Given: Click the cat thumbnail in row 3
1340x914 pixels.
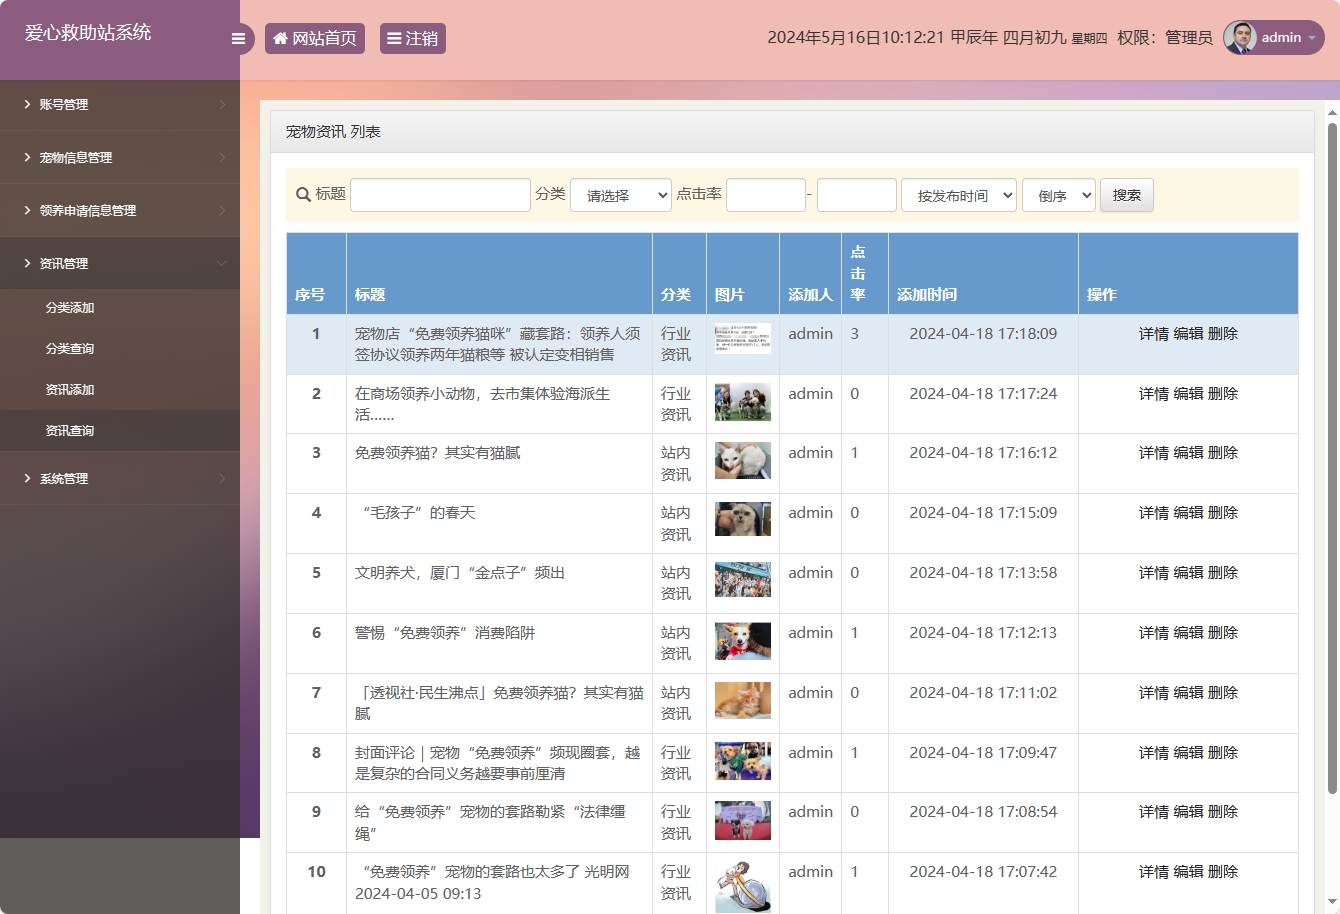Looking at the screenshot, I should click(x=742, y=460).
